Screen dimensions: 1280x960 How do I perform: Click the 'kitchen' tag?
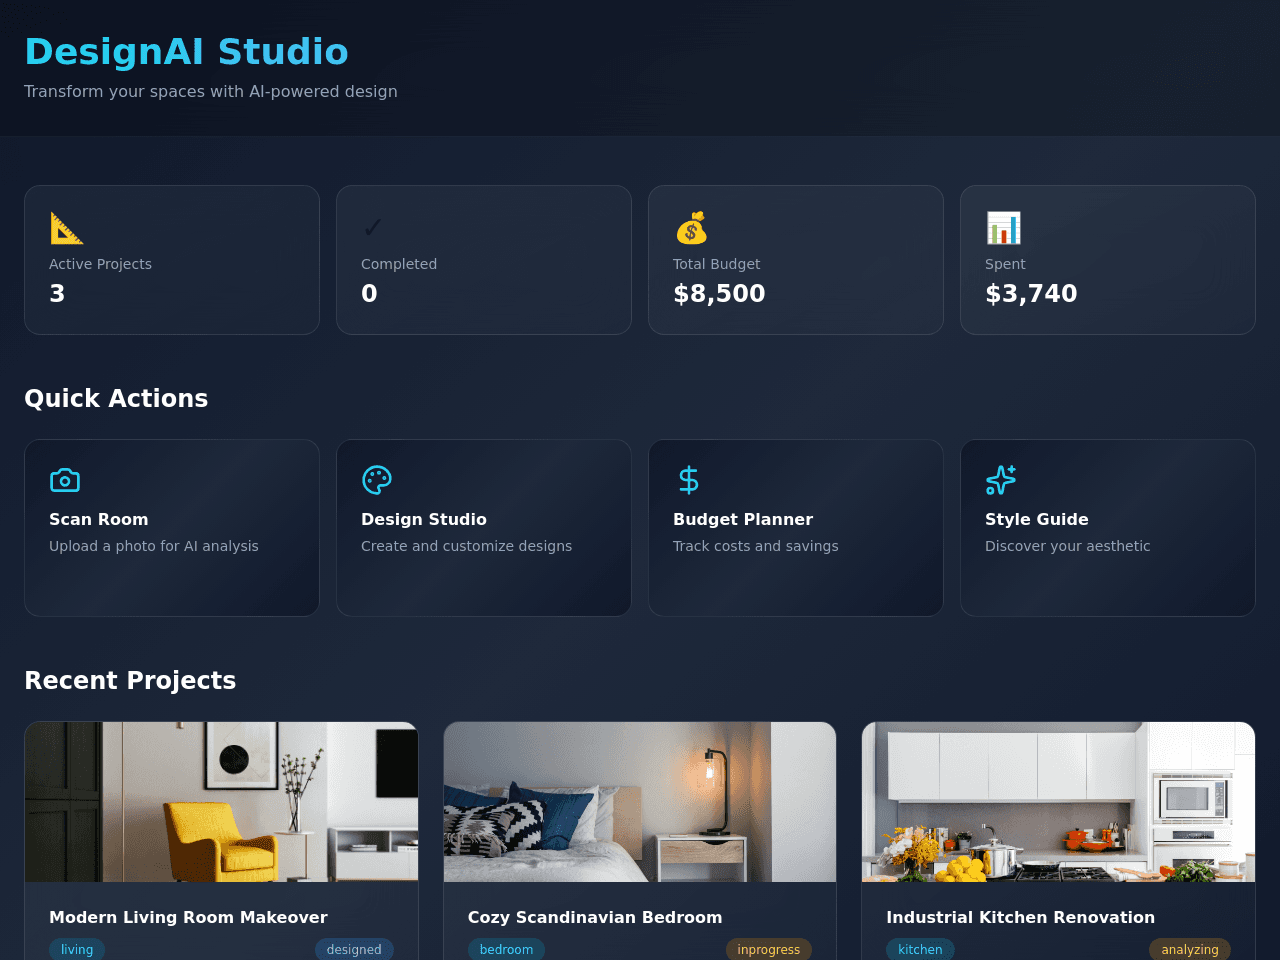920,949
